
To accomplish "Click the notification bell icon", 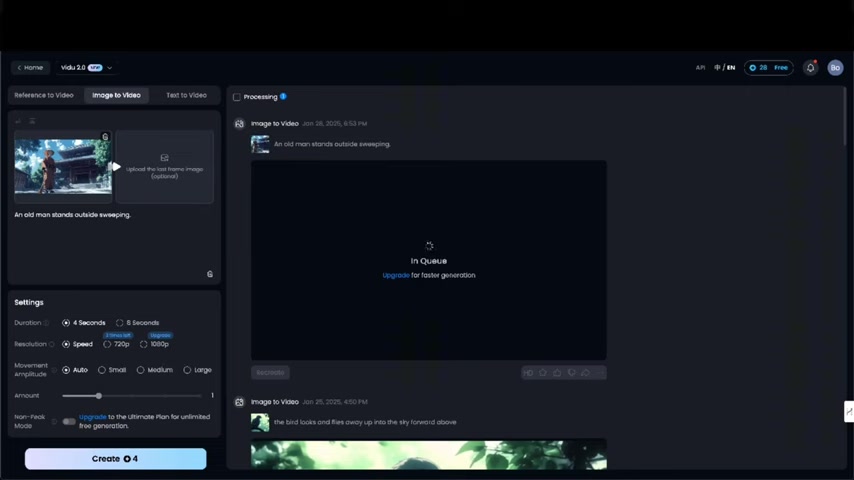I will [x=810, y=68].
